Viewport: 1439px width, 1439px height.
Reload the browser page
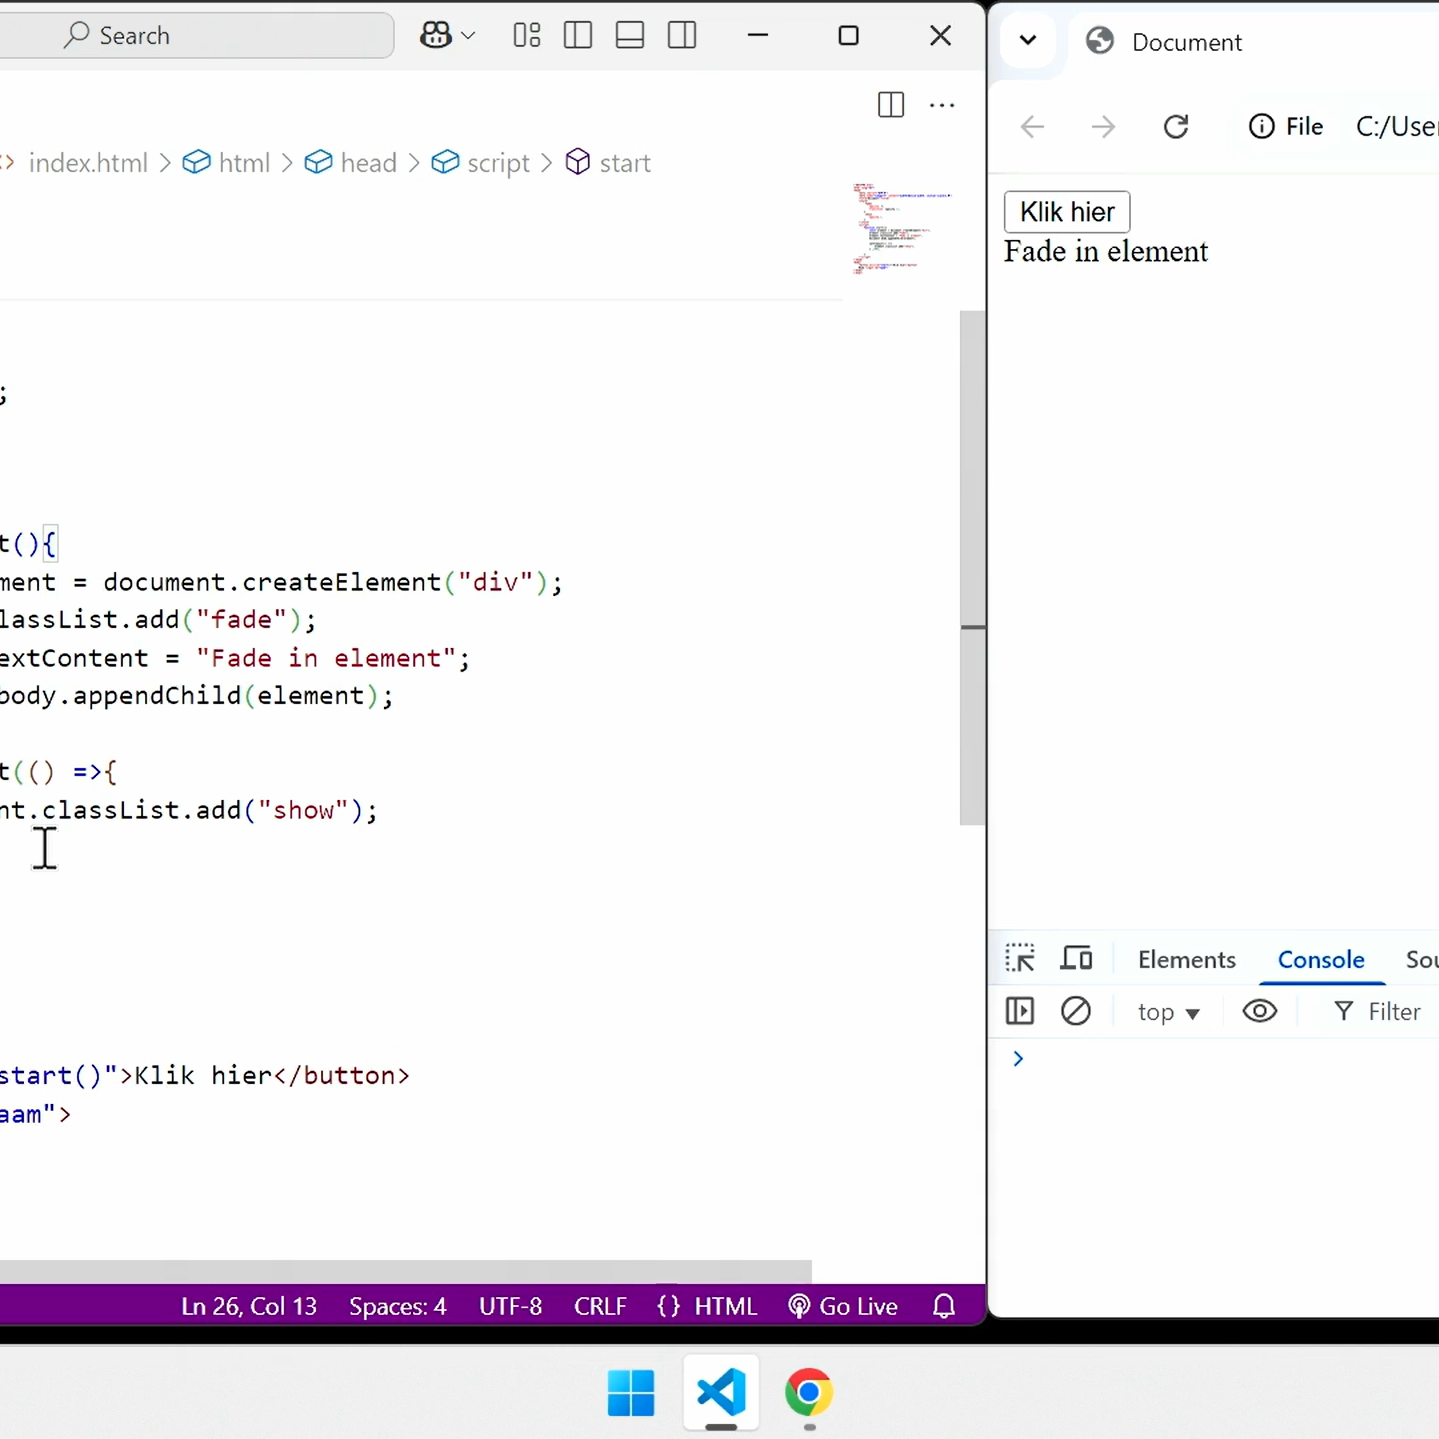(x=1176, y=127)
